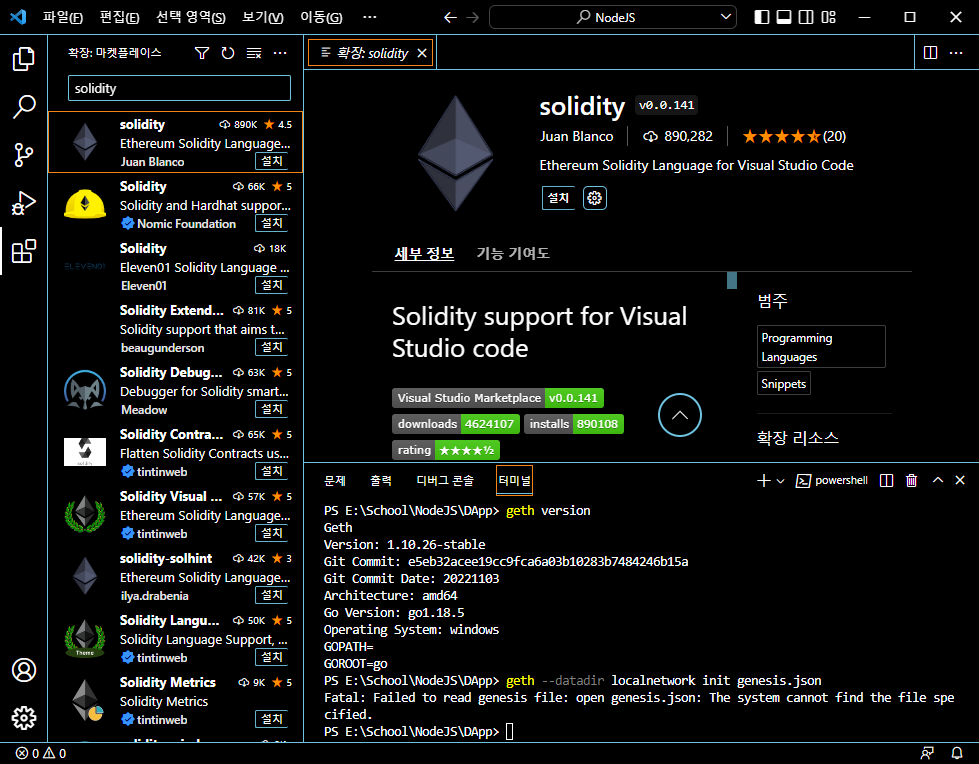Open the Edit (편집) menu
The height and width of the screenshot is (764, 979).
pos(119,17)
